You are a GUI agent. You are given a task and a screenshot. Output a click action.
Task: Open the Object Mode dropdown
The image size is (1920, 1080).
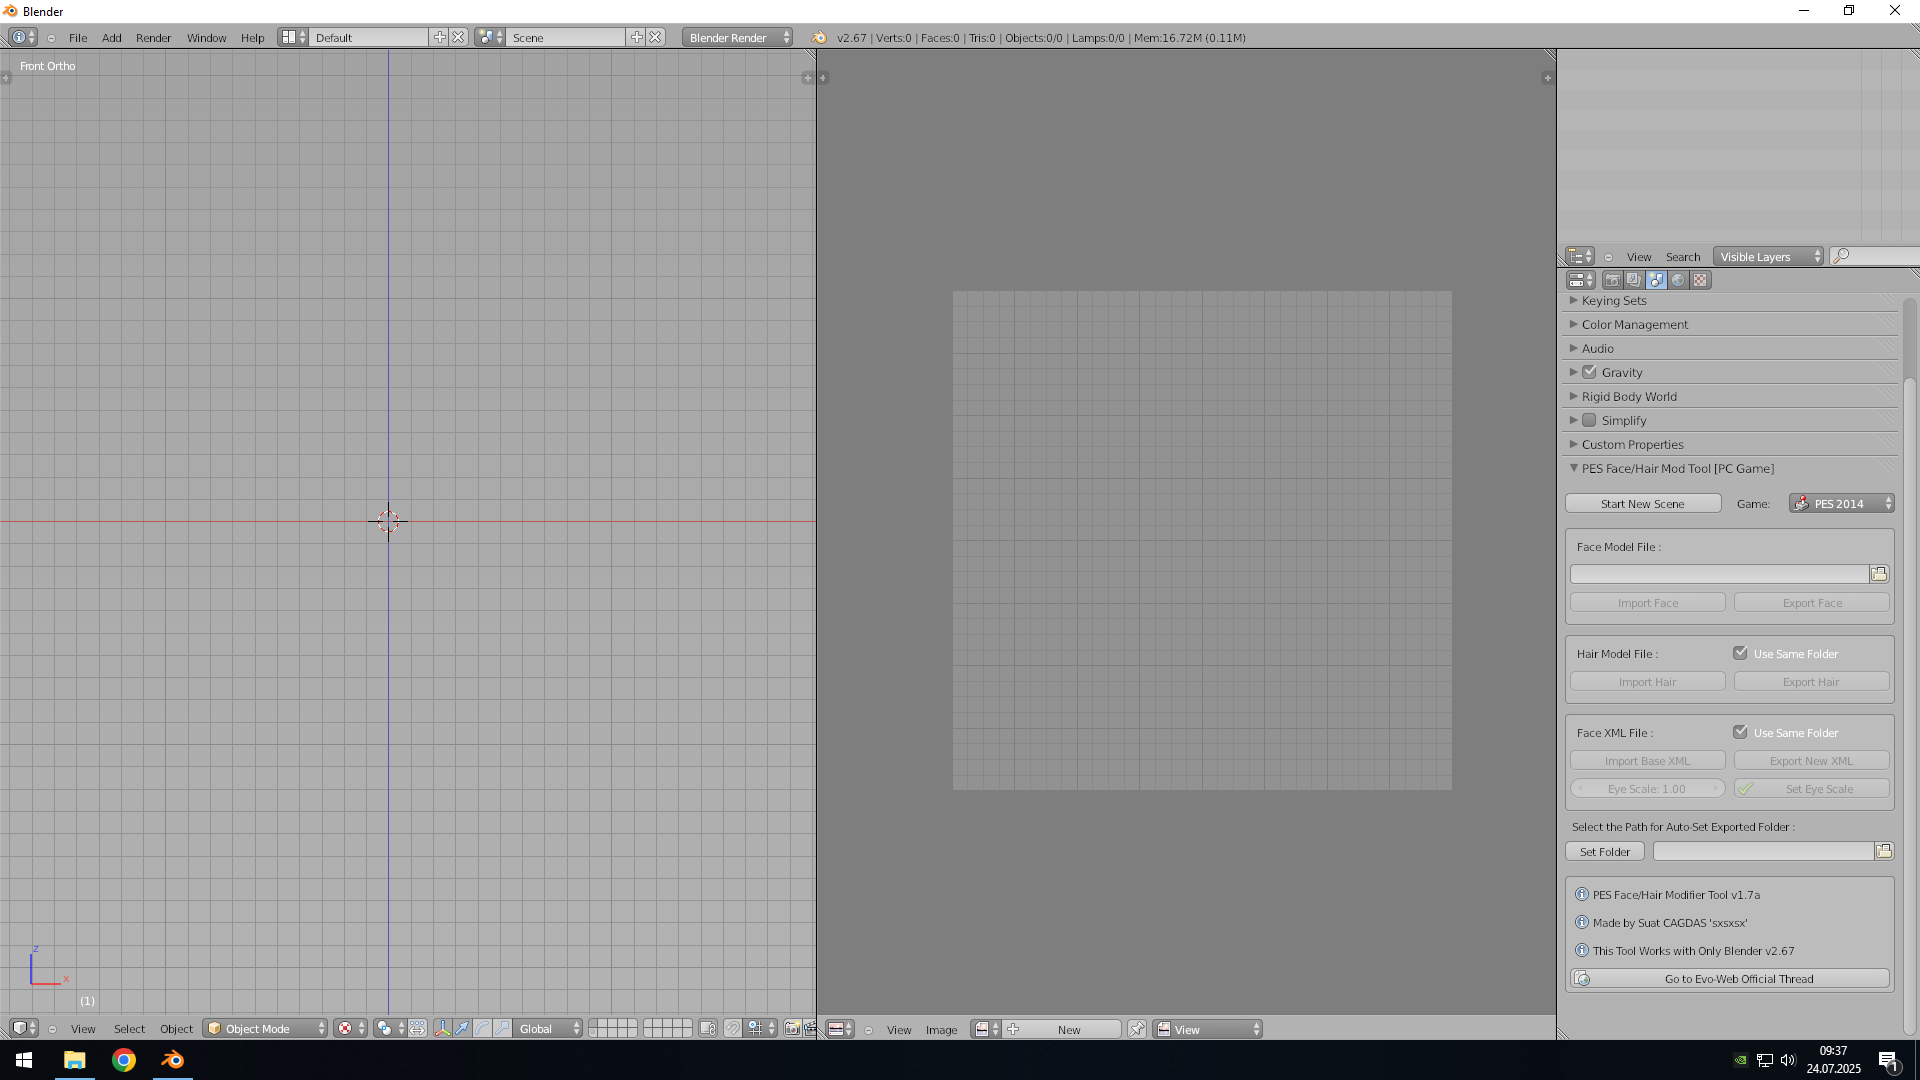266,1029
